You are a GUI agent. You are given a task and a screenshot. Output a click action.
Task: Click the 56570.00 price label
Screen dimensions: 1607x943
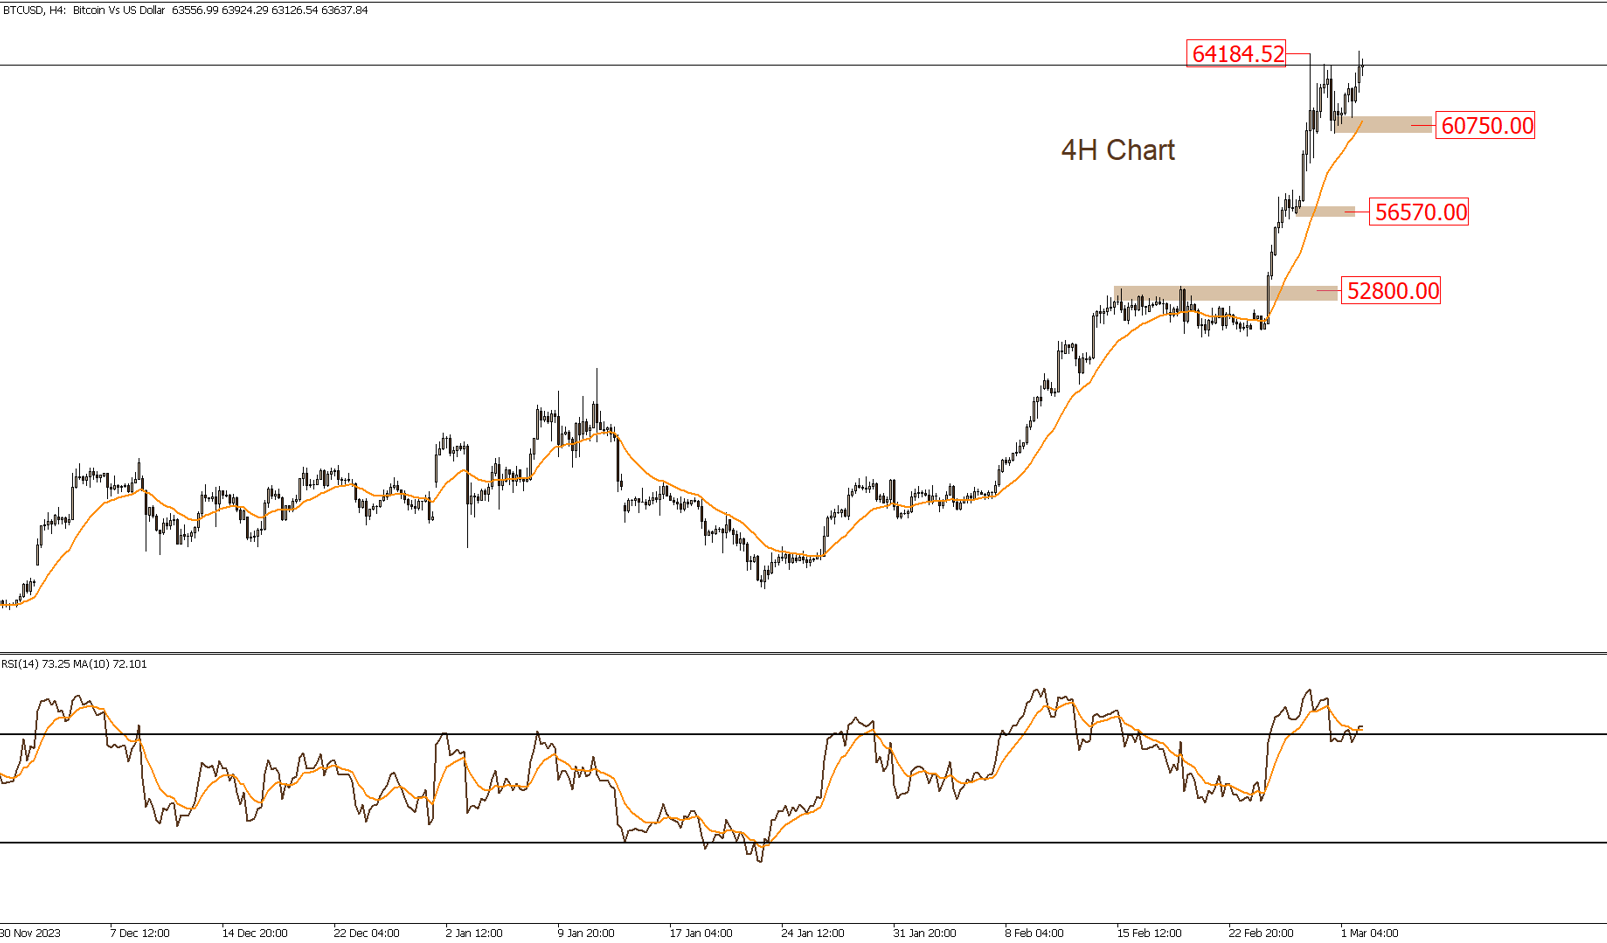pos(1420,212)
